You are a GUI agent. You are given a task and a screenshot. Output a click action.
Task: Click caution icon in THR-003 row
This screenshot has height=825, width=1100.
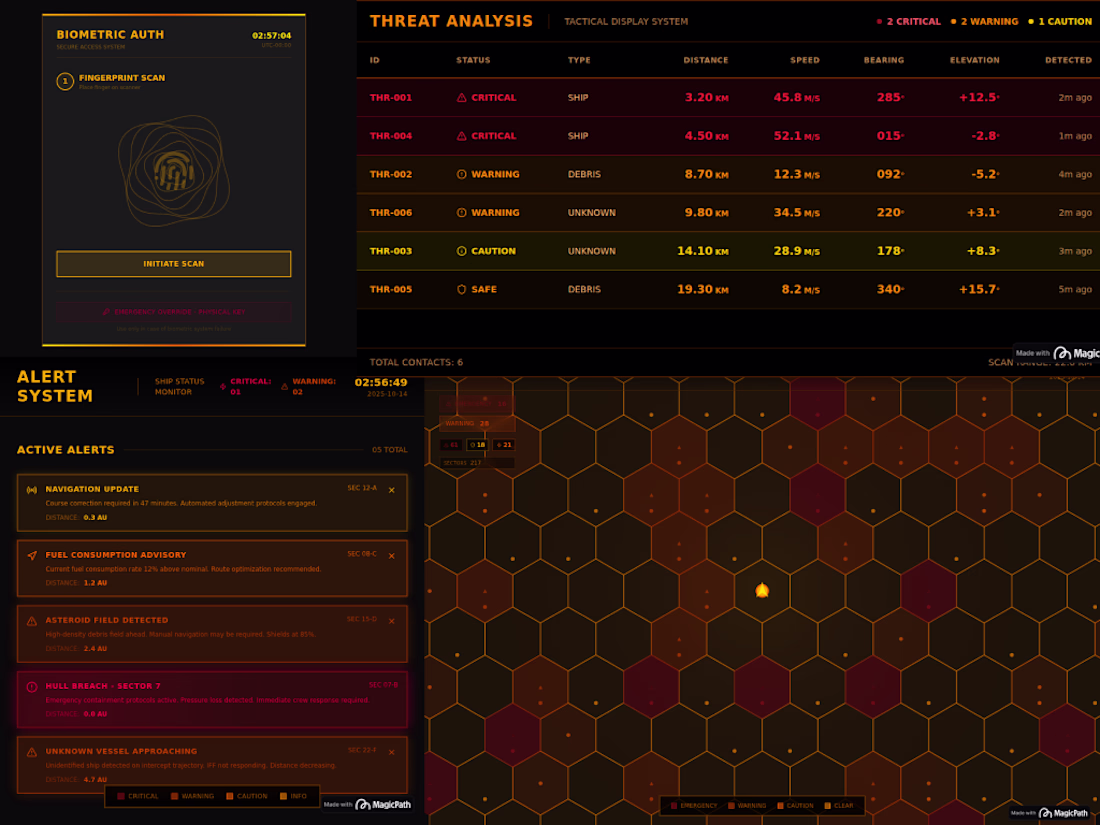click(462, 251)
